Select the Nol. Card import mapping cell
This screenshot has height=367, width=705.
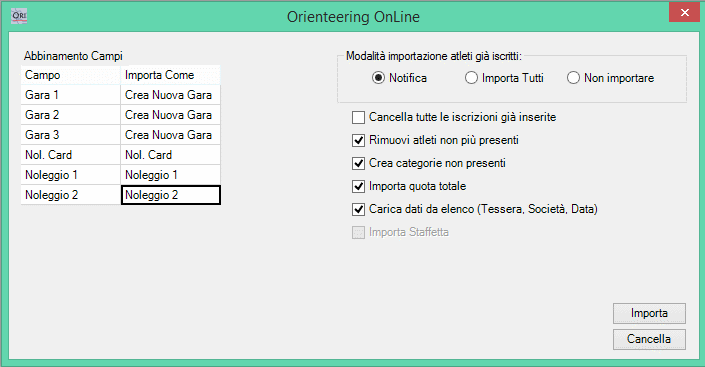[170, 155]
